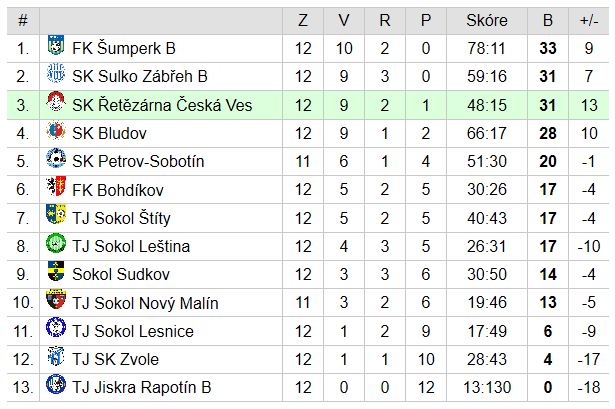Viewport: 615px width, 409px height.
Task: Click the FK Šumperk B club crest
Action: [x=56, y=45]
